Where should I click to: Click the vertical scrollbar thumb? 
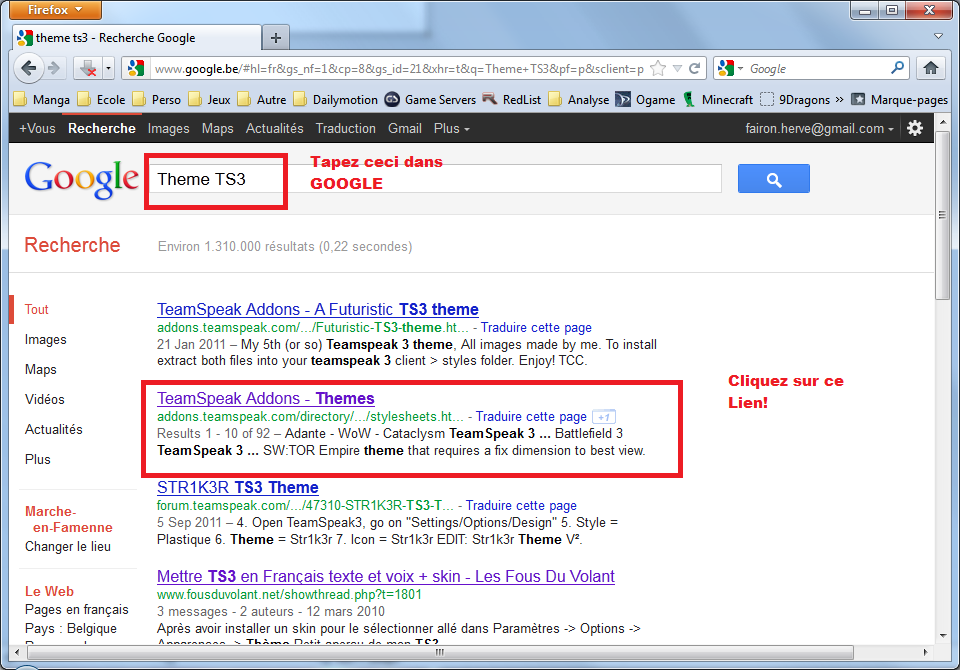click(x=942, y=215)
